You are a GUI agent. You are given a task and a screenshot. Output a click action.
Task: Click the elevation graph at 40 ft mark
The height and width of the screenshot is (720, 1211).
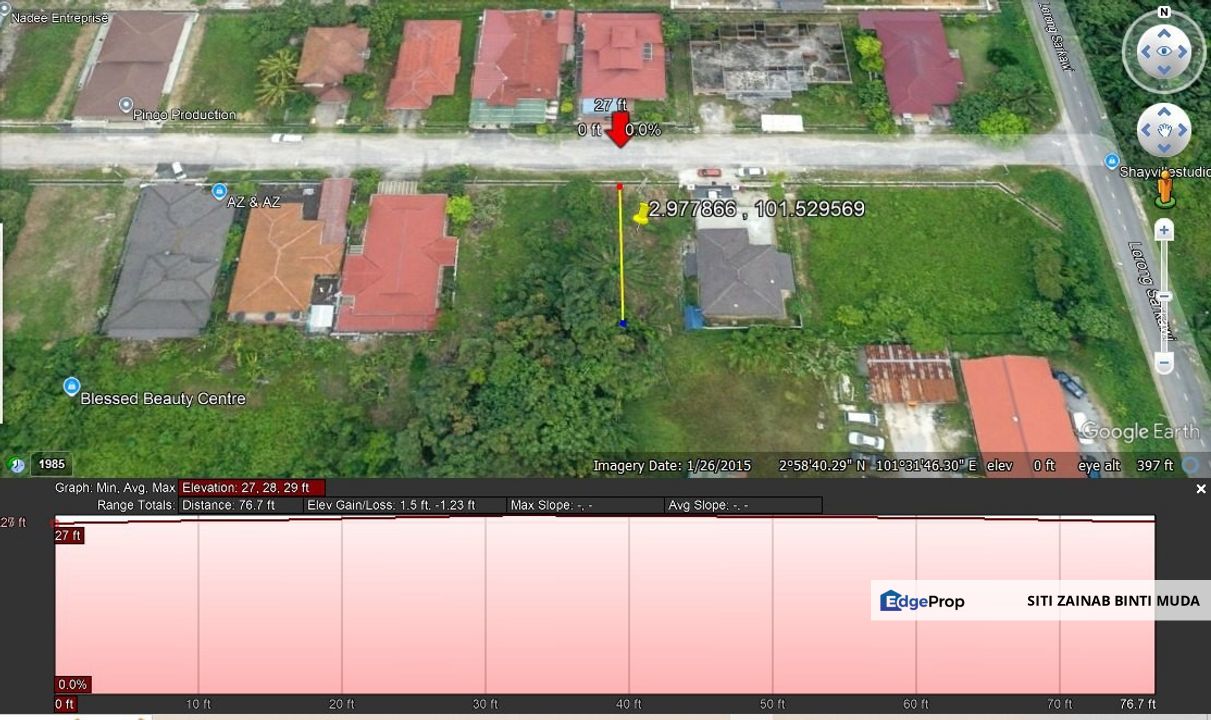(629, 605)
